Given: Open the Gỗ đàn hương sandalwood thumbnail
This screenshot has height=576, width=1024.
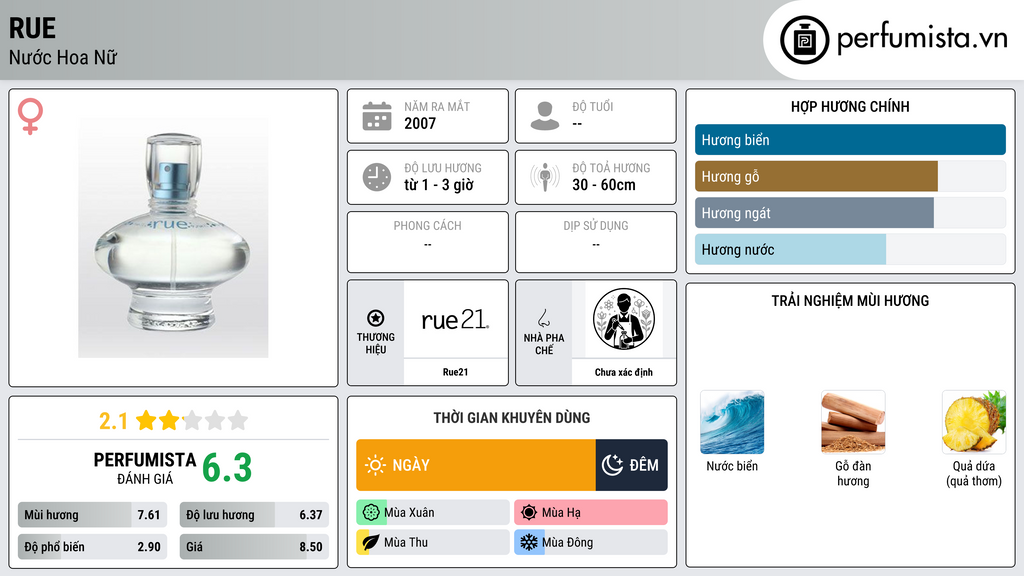Looking at the screenshot, I should click(853, 422).
